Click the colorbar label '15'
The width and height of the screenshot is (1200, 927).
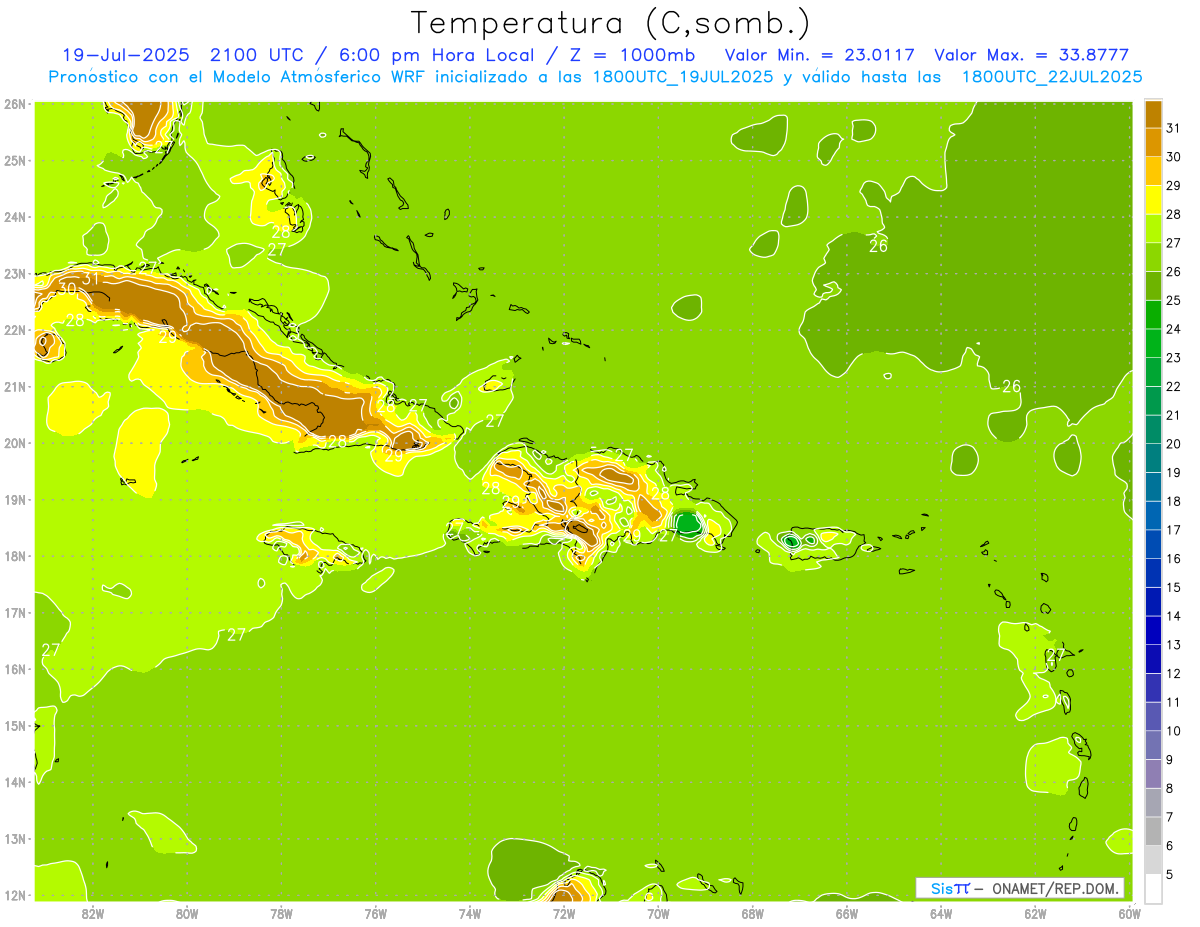point(1174,587)
